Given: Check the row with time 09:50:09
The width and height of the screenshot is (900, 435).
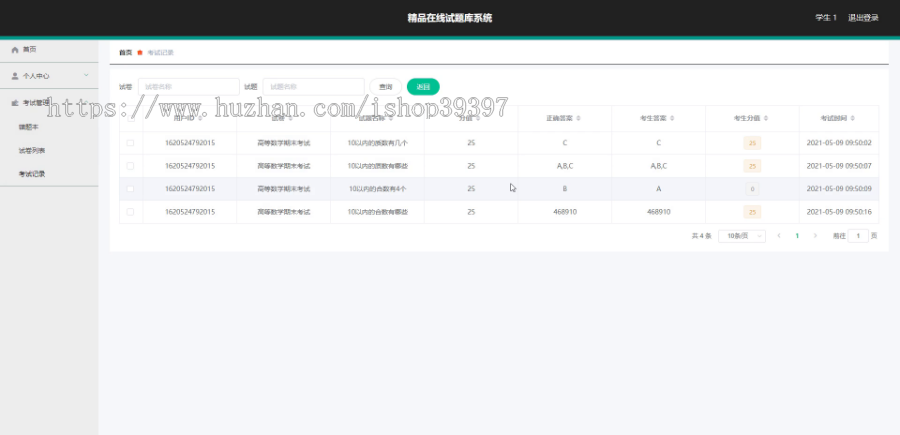Looking at the screenshot, I should [x=130, y=189].
